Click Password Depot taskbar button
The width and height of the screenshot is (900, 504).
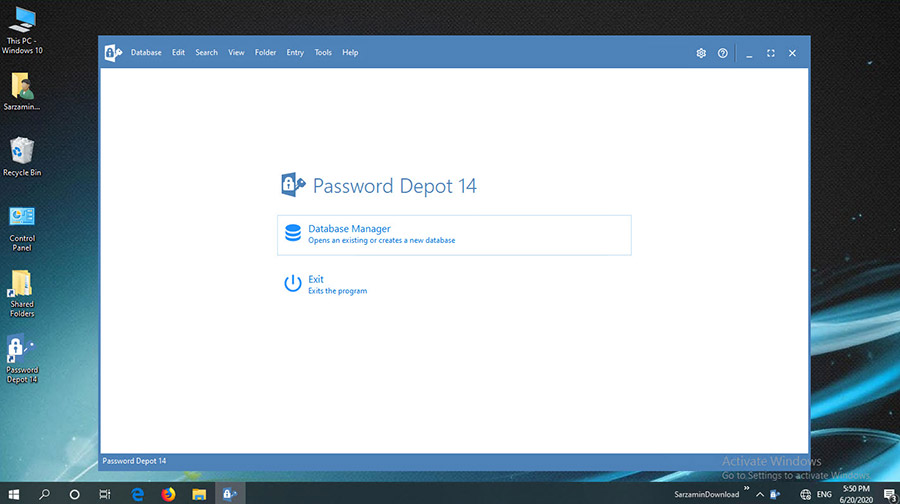point(230,494)
